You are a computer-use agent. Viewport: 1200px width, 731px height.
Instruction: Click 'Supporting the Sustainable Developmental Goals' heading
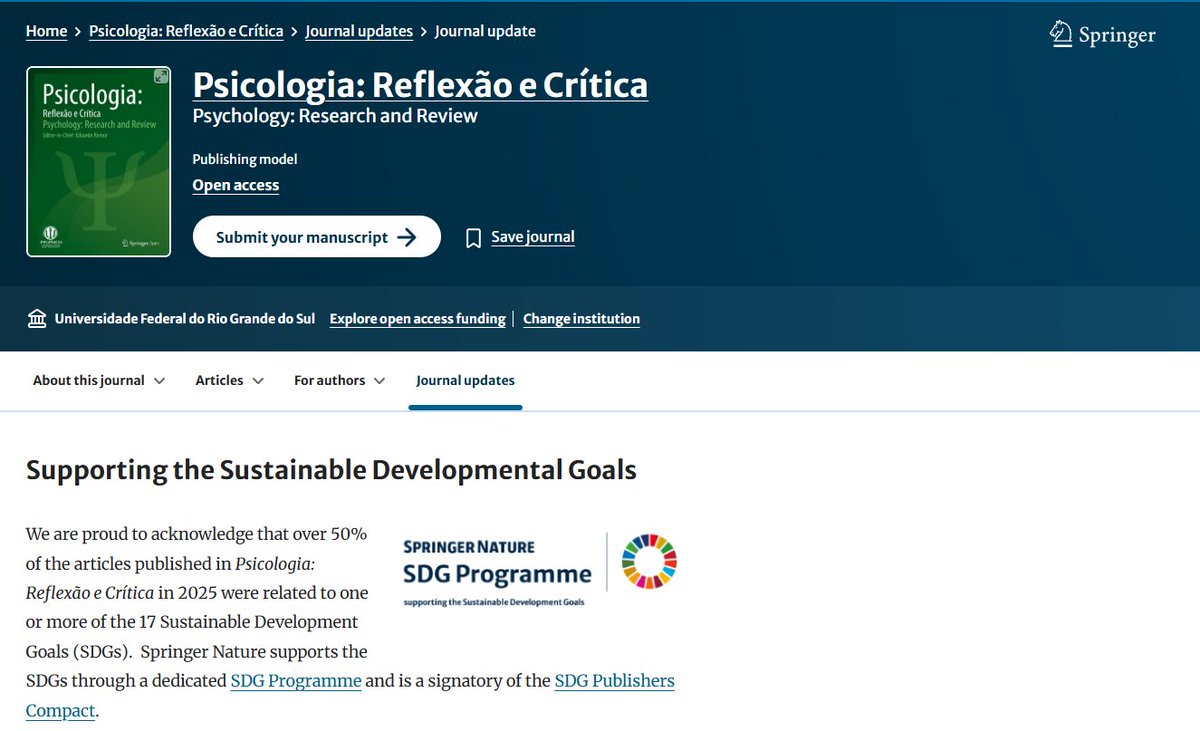pyautogui.click(x=331, y=470)
